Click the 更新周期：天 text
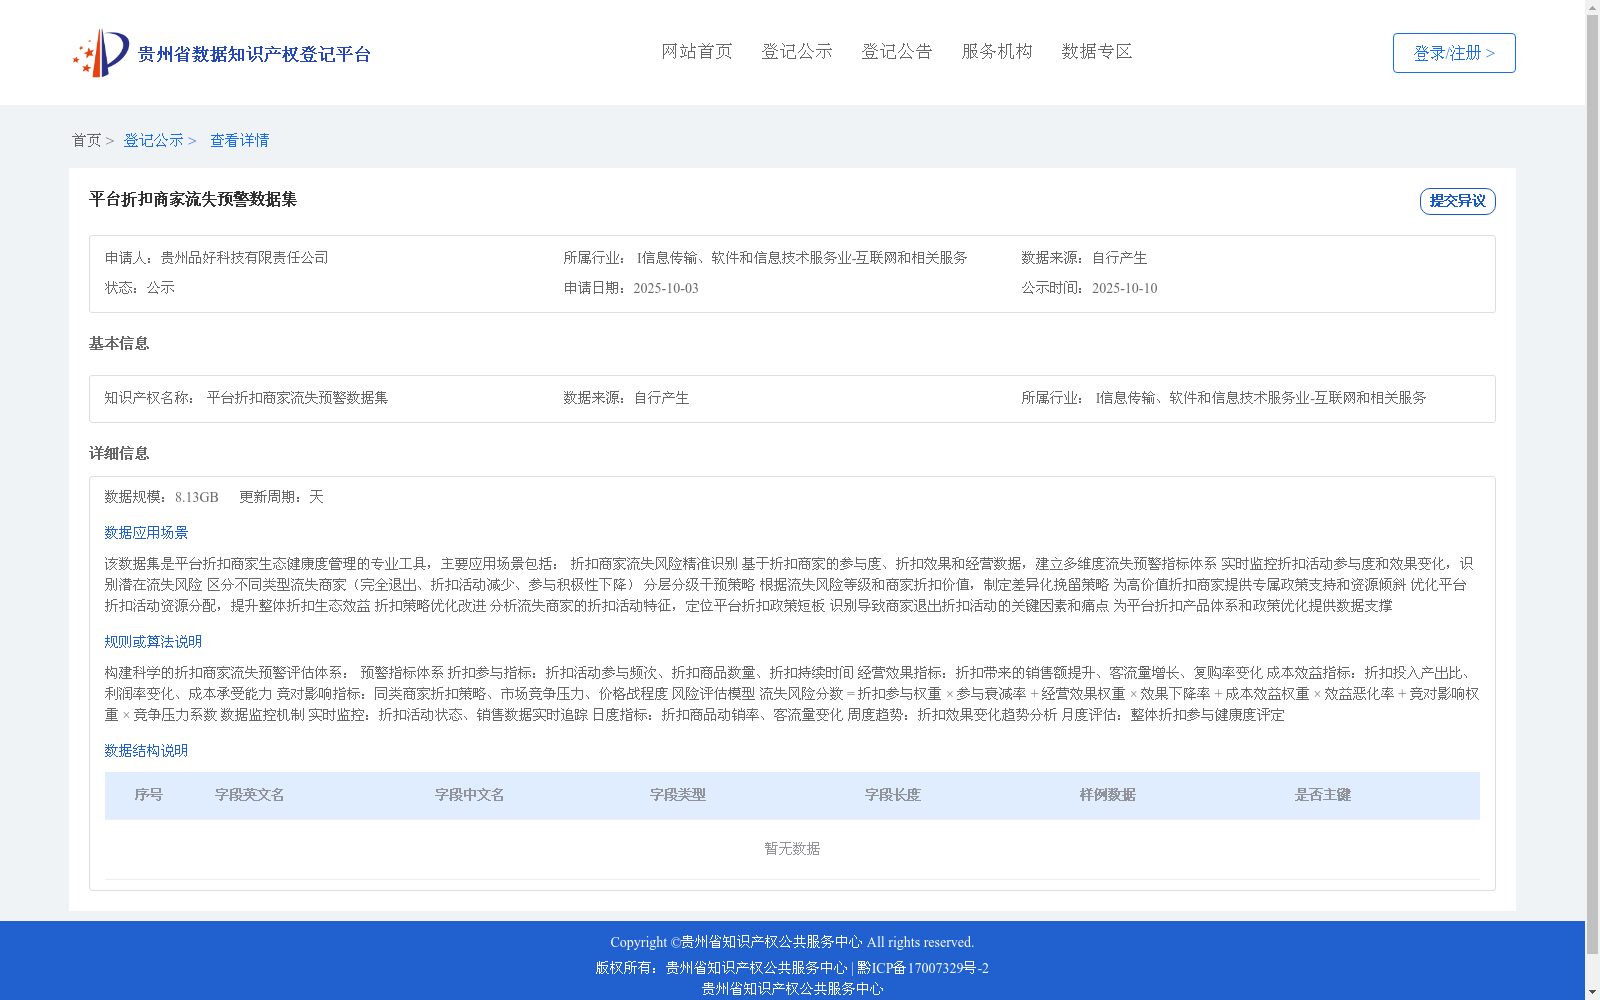 click(281, 497)
